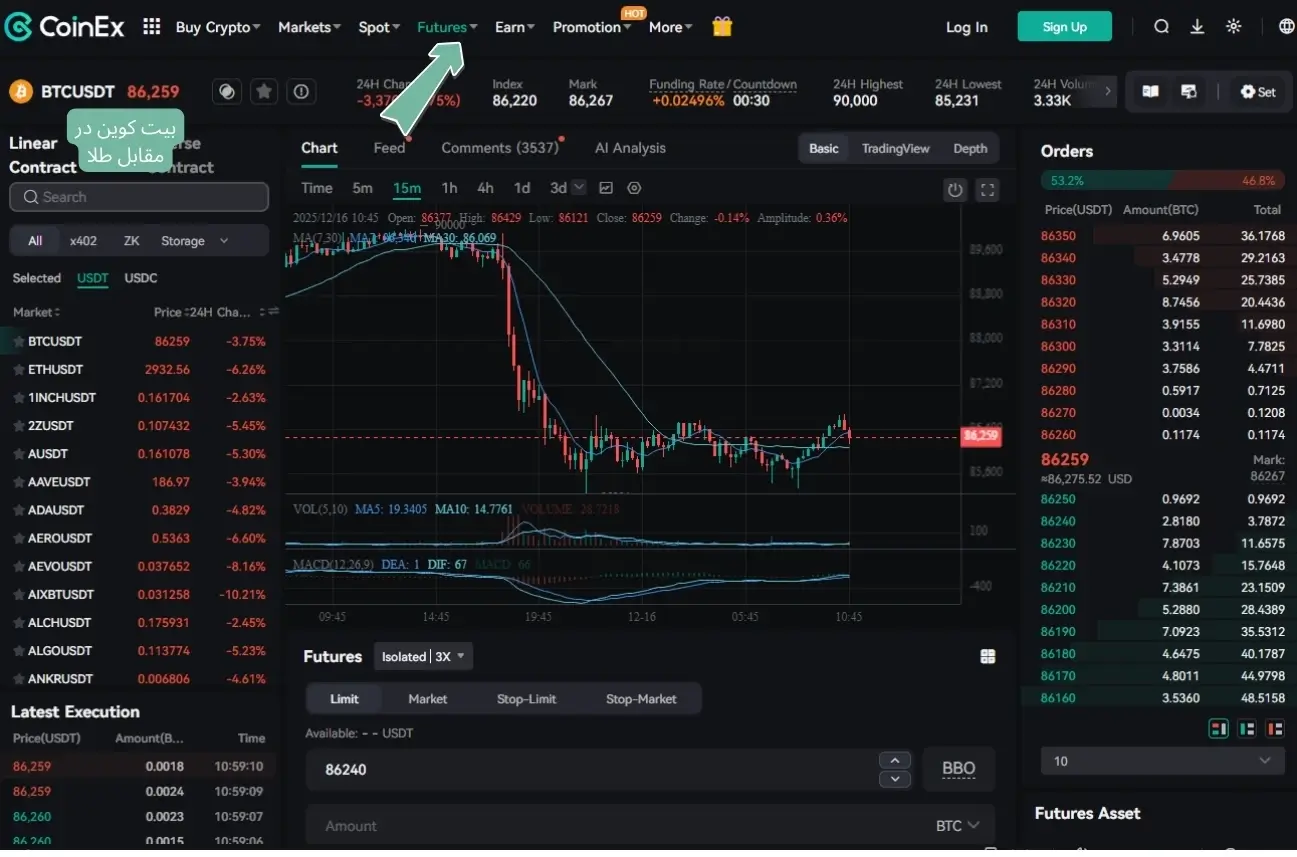The height and width of the screenshot is (857, 1297).
Task: Switch chart mode to Depth
Action: pyautogui.click(x=970, y=149)
